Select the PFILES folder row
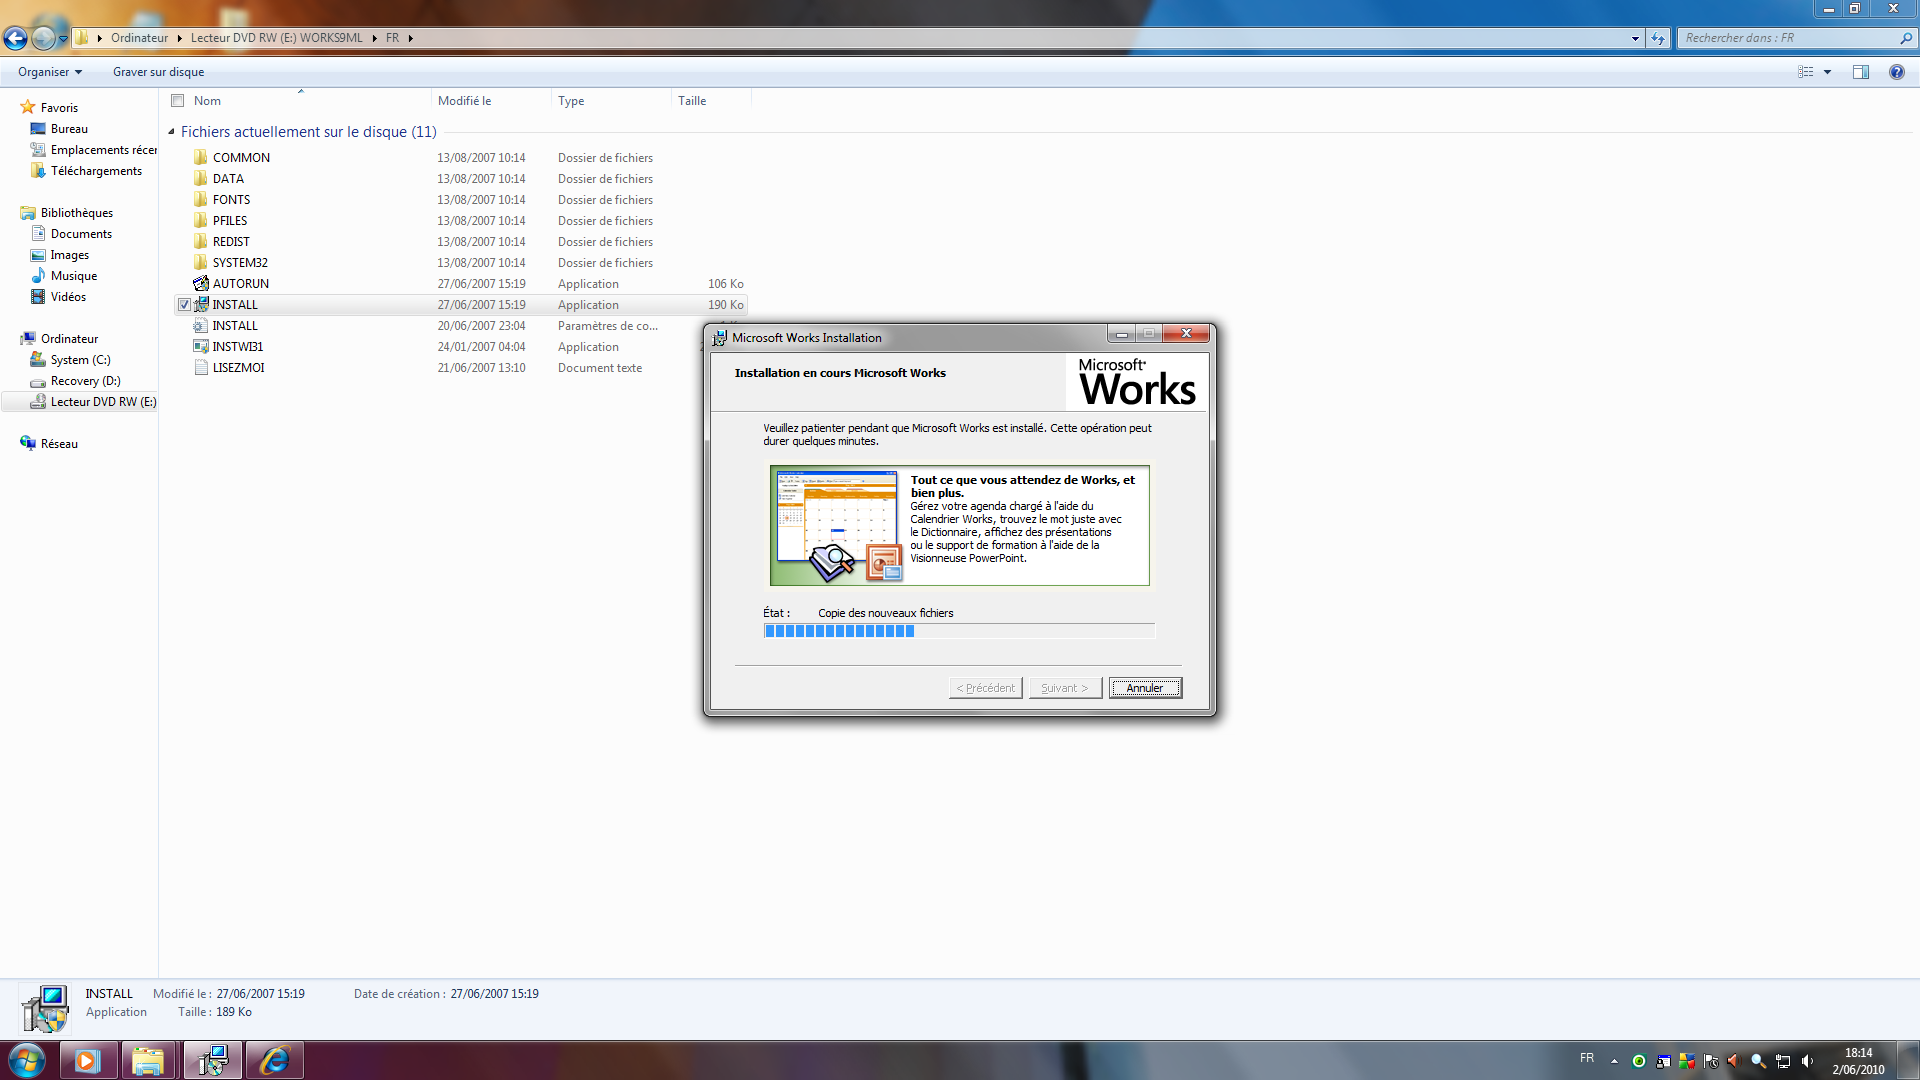Viewport: 1920px width, 1080px height. coord(460,221)
